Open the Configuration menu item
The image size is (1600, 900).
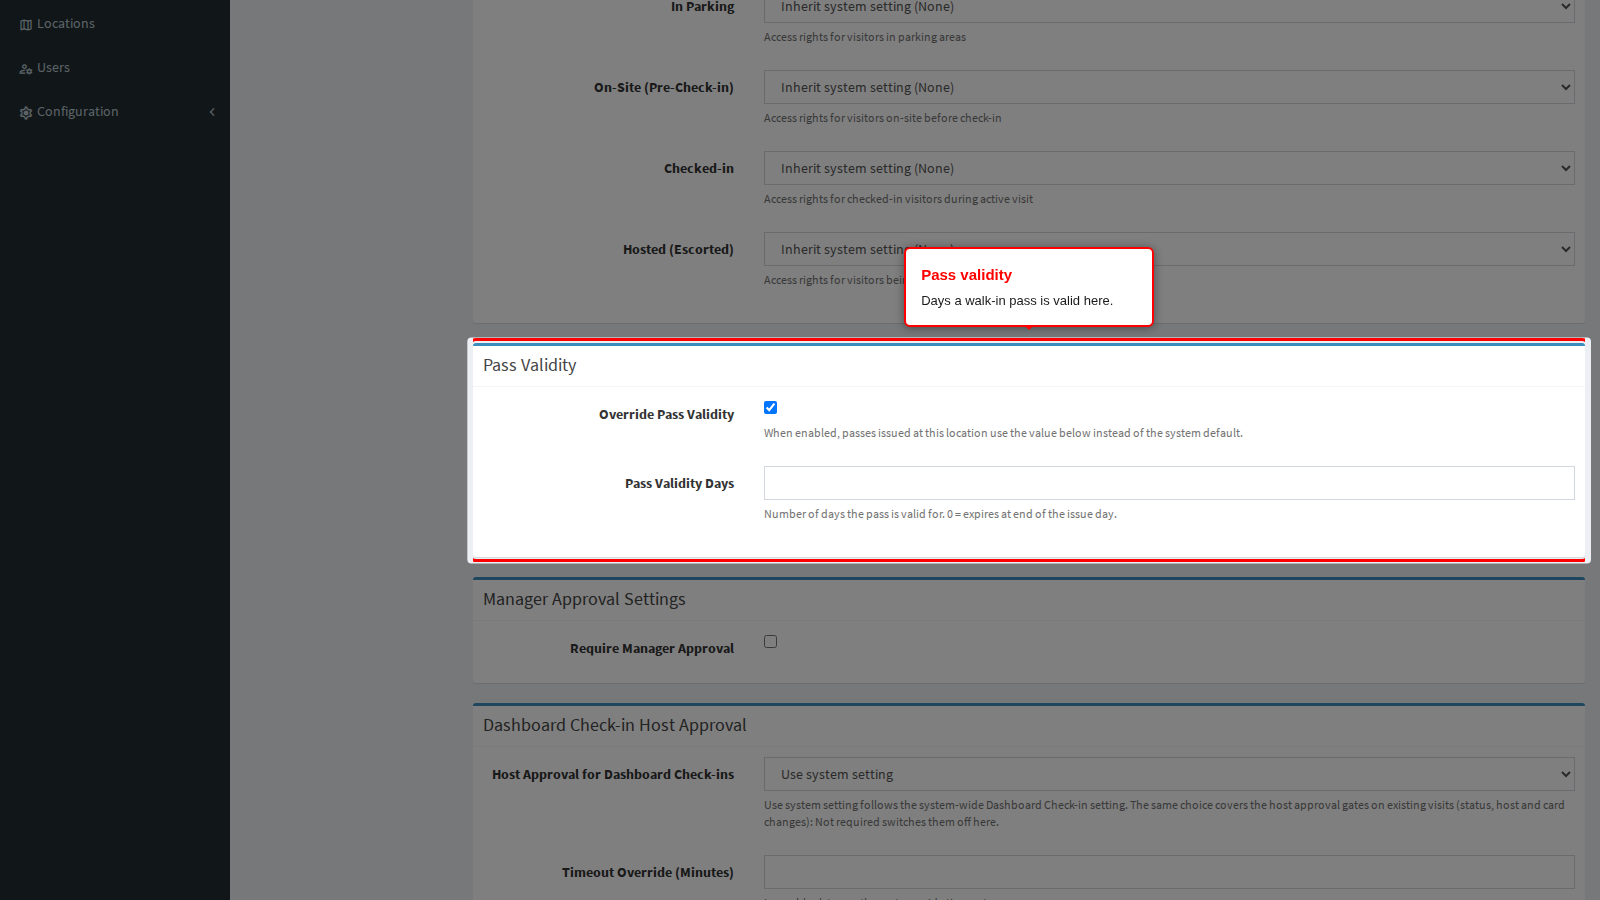pos(115,112)
